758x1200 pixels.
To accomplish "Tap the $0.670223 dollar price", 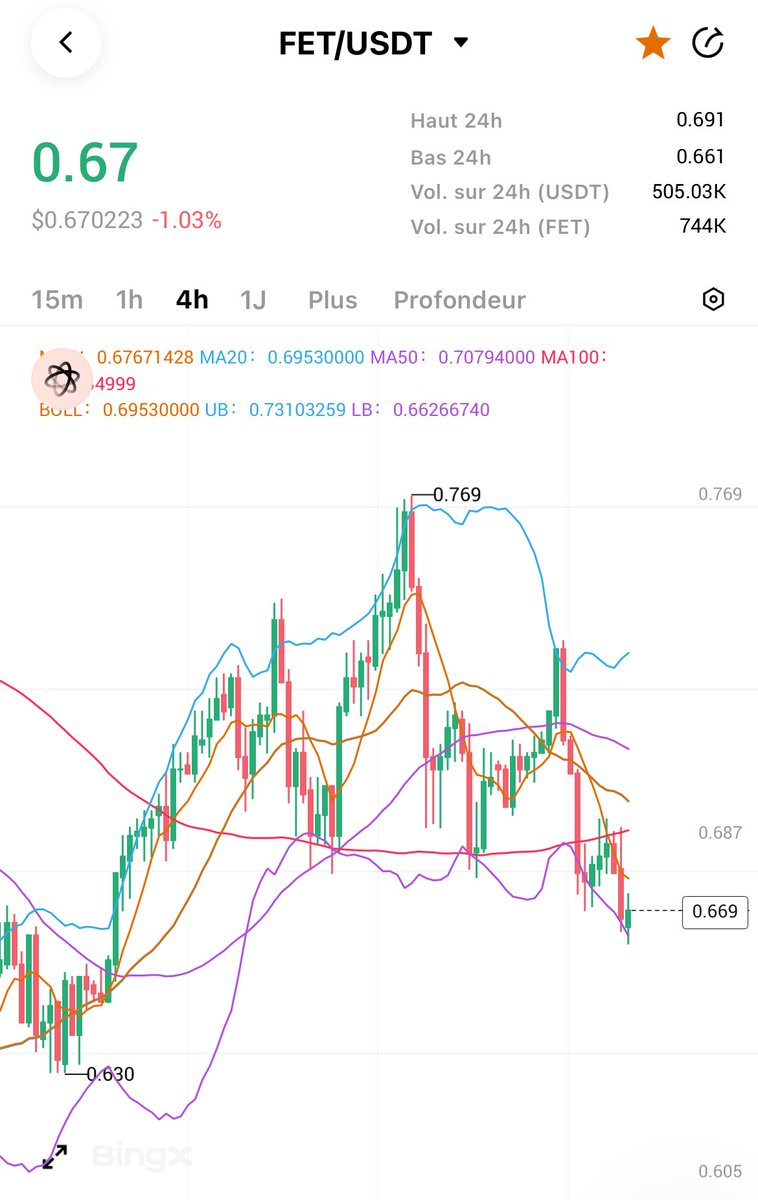I will click(87, 220).
